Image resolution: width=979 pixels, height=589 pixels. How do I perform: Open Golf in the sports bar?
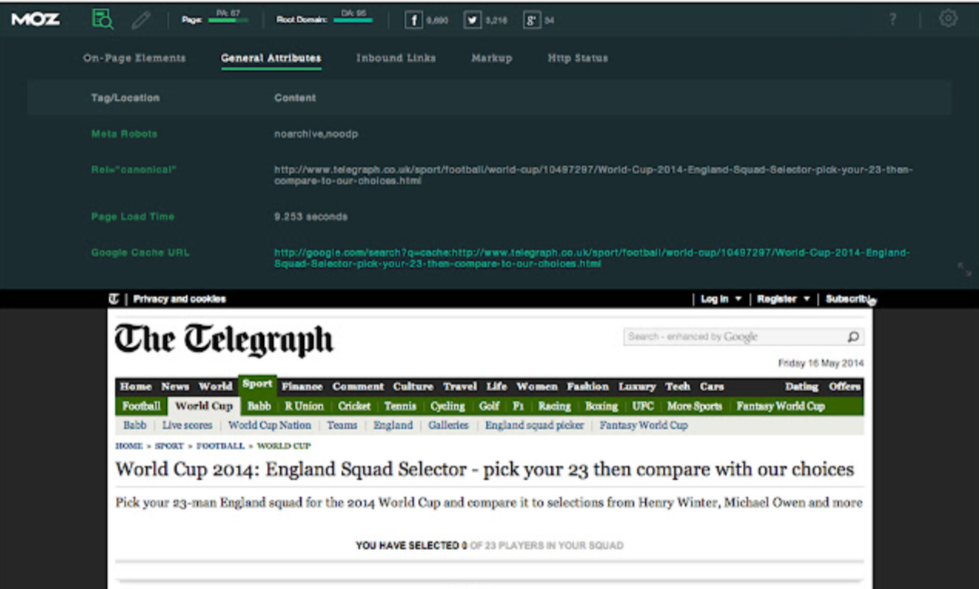(489, 406)
